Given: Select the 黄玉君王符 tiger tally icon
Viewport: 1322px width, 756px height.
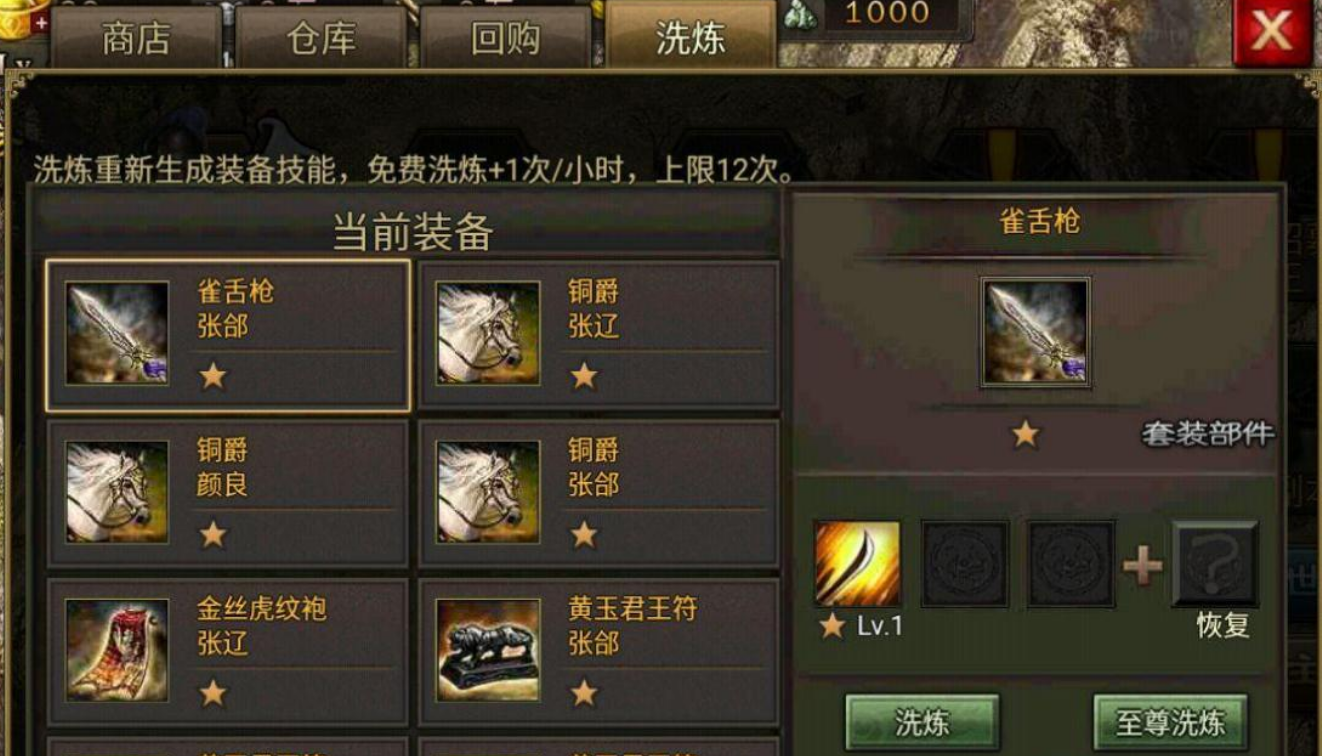Looking at the screenshot, I should 488,650.
